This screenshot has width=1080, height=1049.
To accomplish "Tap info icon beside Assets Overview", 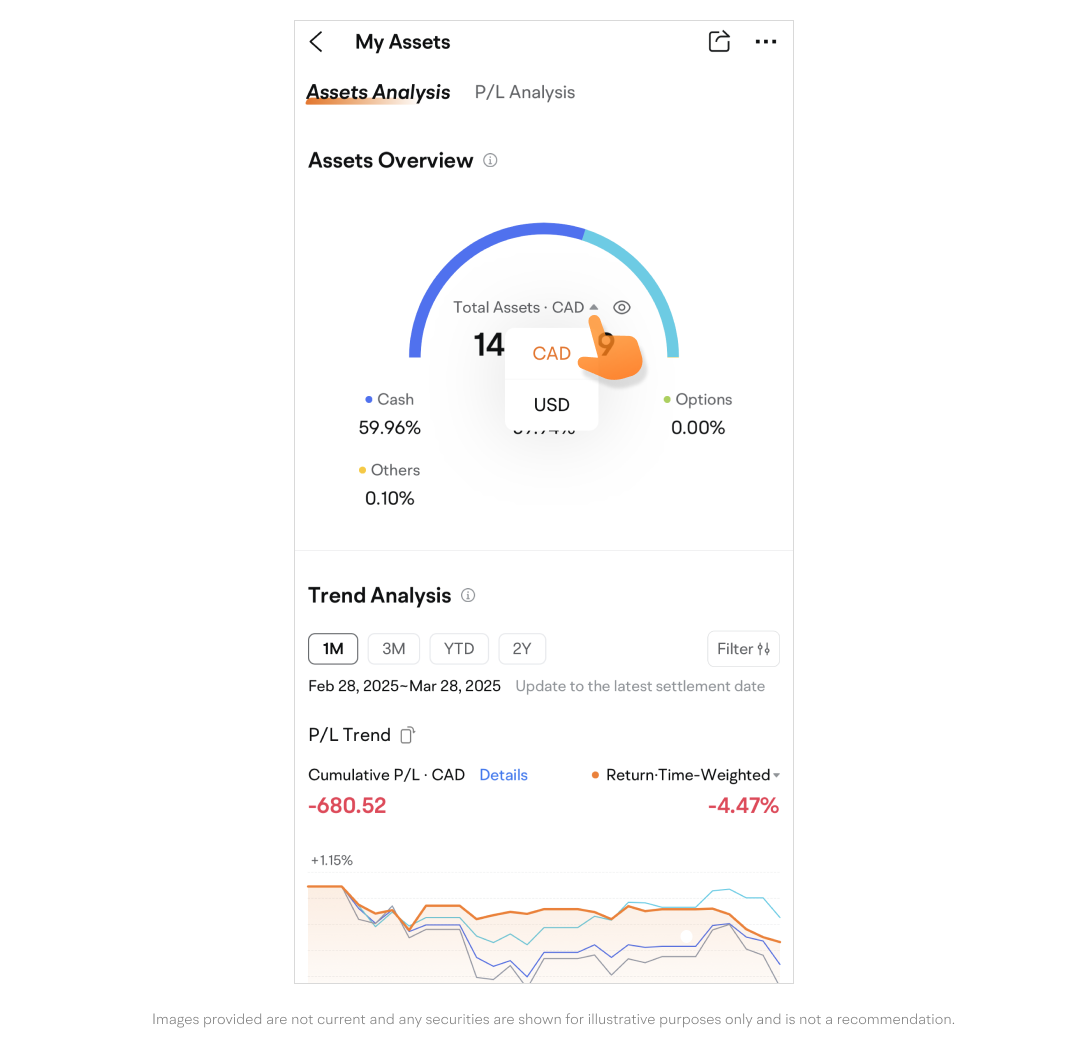I will point(490,160).
